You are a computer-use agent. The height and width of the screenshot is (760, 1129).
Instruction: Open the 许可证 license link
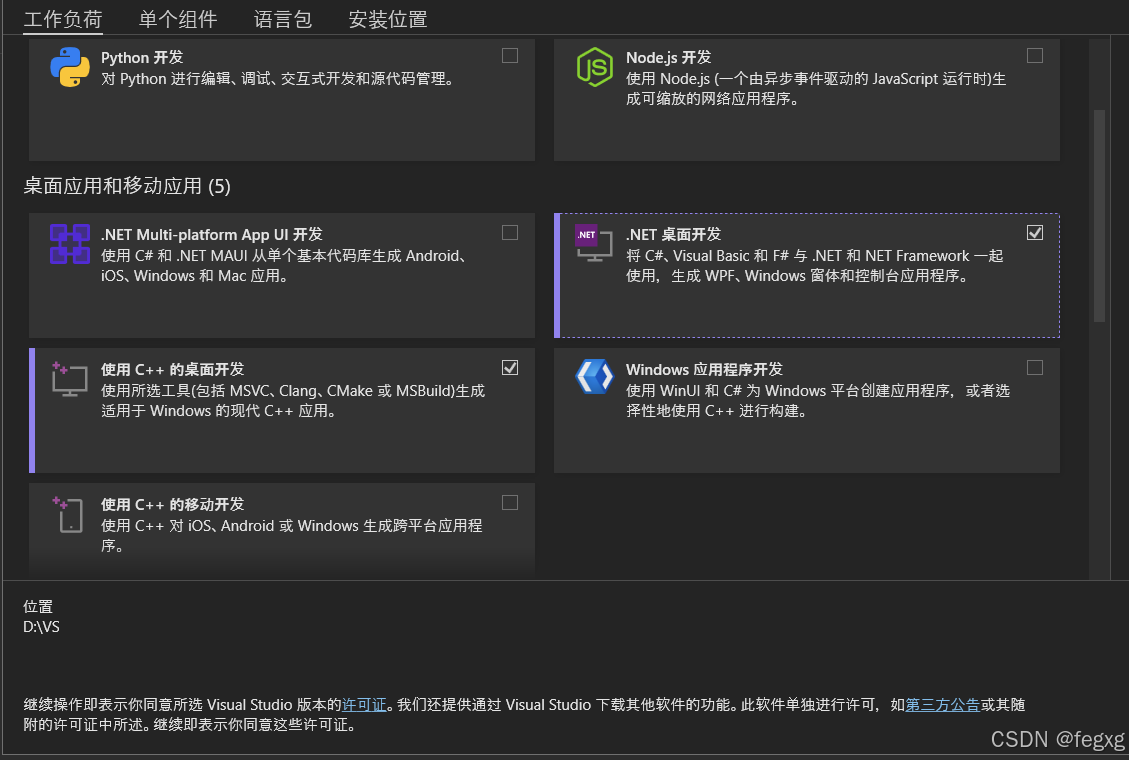pyautogui.click(x=364, y=705)
